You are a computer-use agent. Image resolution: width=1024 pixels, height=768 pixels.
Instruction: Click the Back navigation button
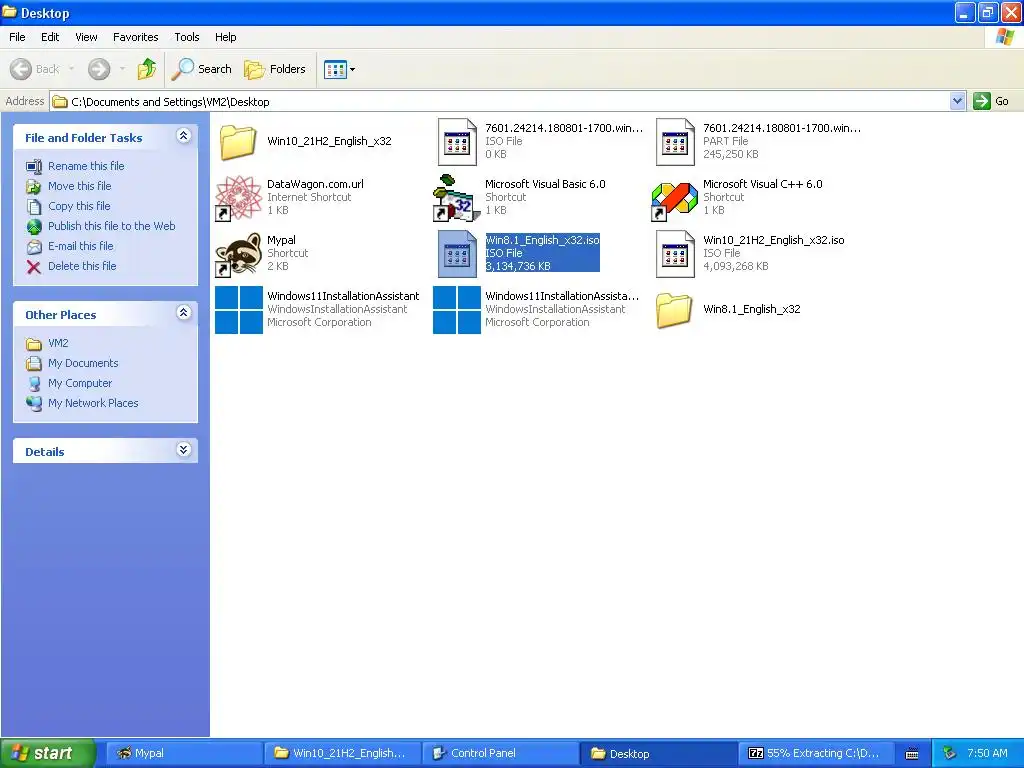coord(35,69)
